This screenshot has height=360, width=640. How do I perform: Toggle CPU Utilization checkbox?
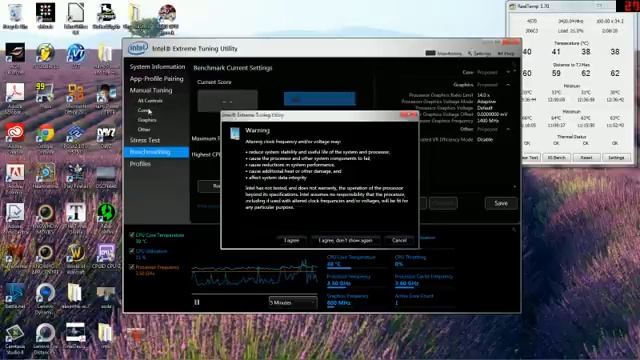pos(131,251)
